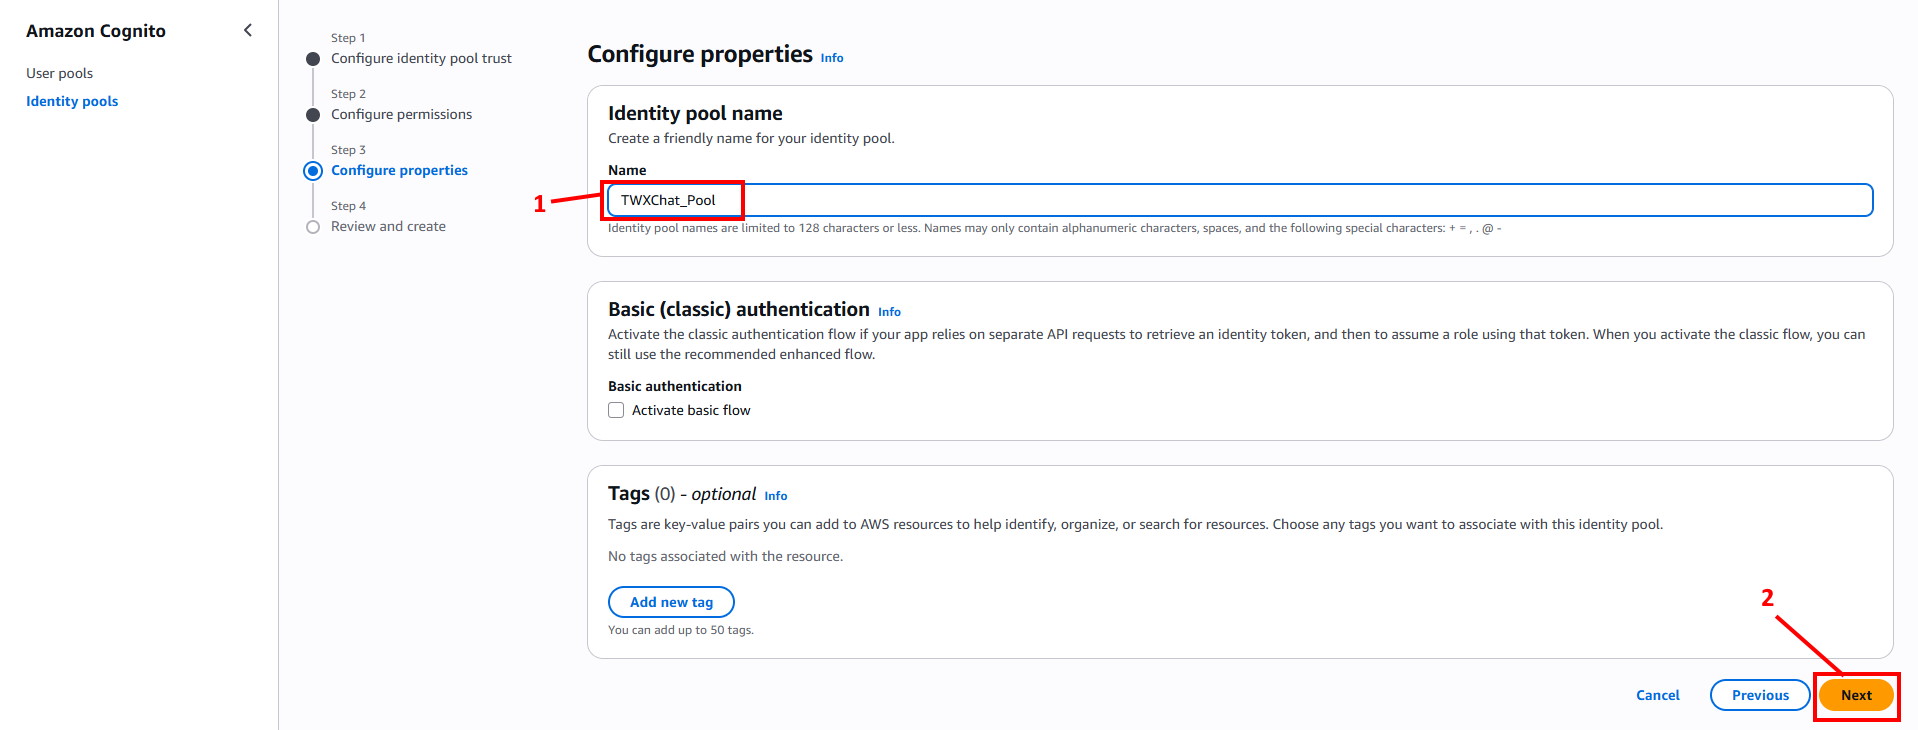Collapse the Amazon Cognito side navigation
The image size is (1918, 730).
point(248,30)
